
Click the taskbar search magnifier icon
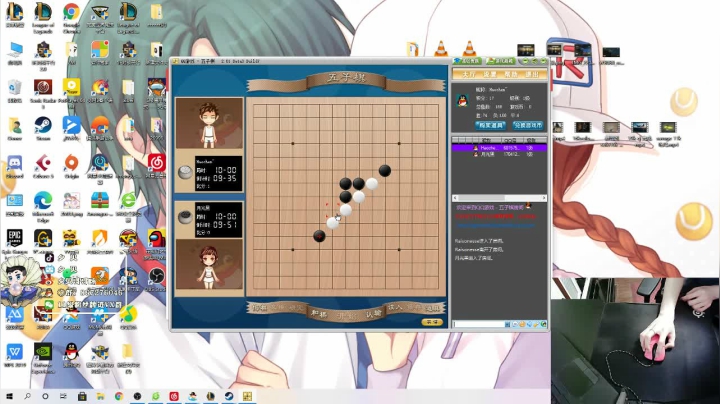tap(27, 396)
